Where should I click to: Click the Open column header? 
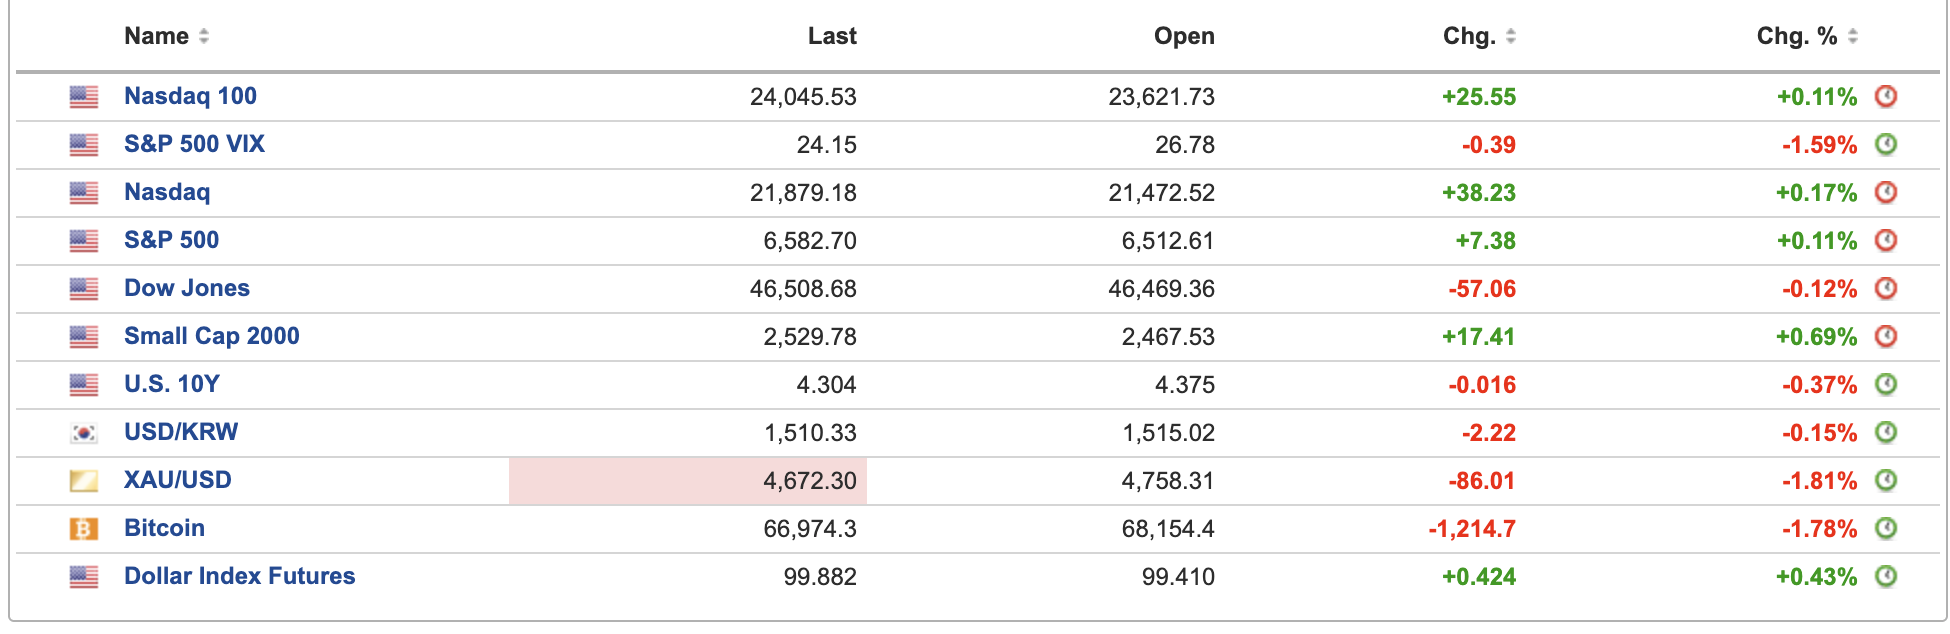point(1184,37)
